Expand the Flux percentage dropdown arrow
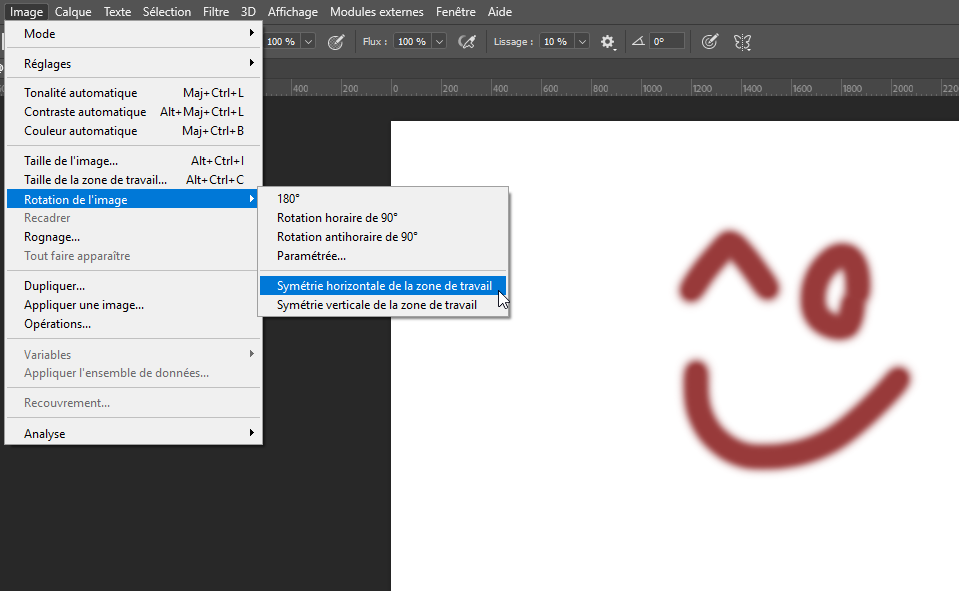The height and width of the screenshot is (591, 959). (x=439, y=42)
